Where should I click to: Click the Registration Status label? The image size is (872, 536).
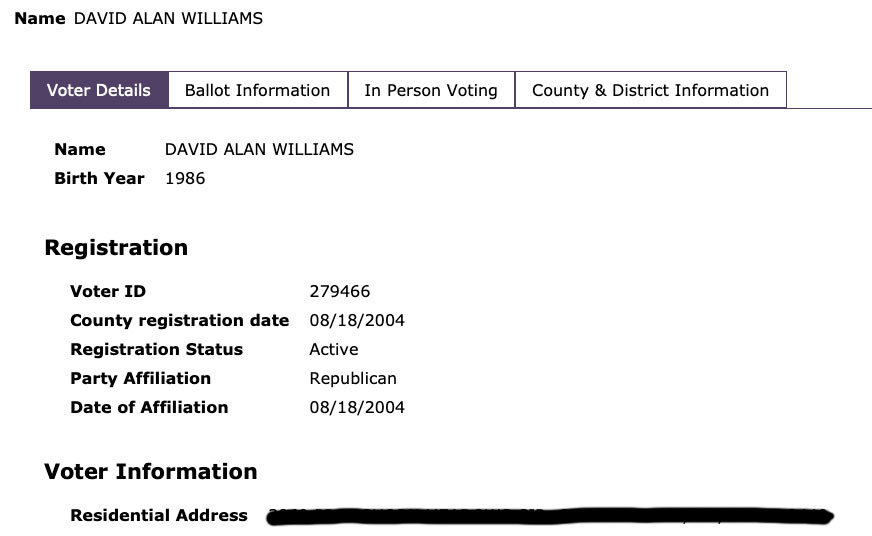pos(156,350)
